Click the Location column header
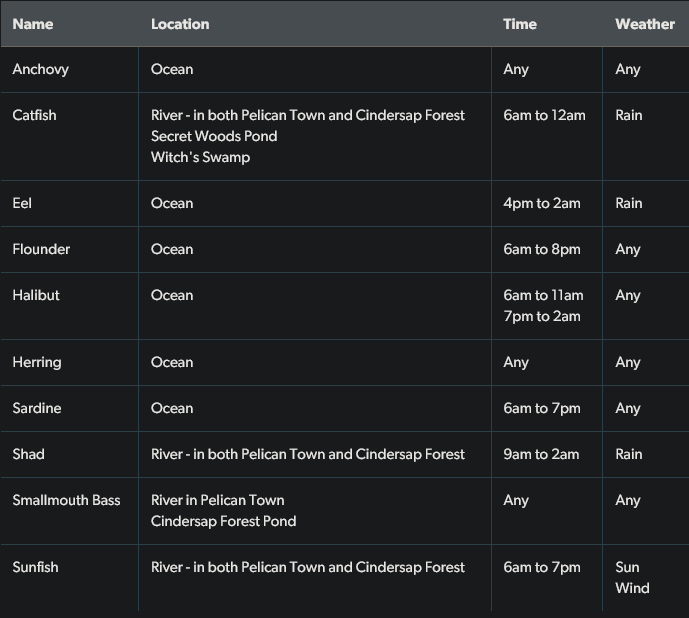This screenshot has height=618, width=689. click(180, 24)
